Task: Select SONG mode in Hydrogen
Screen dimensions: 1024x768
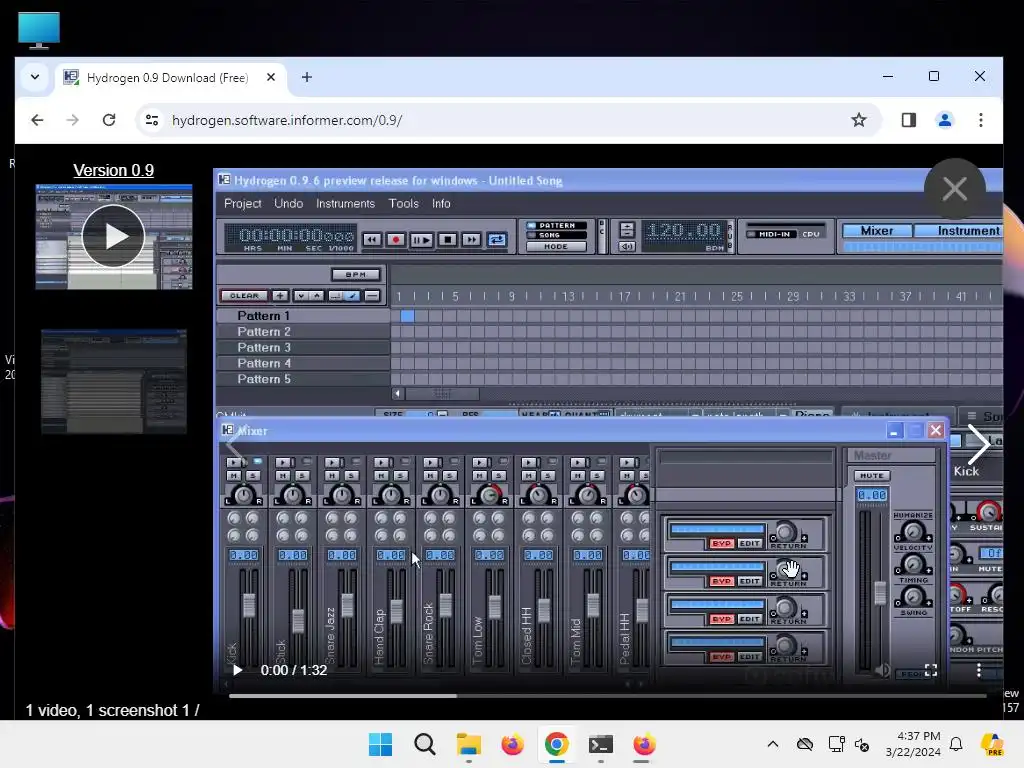Action: click(556, 235)
